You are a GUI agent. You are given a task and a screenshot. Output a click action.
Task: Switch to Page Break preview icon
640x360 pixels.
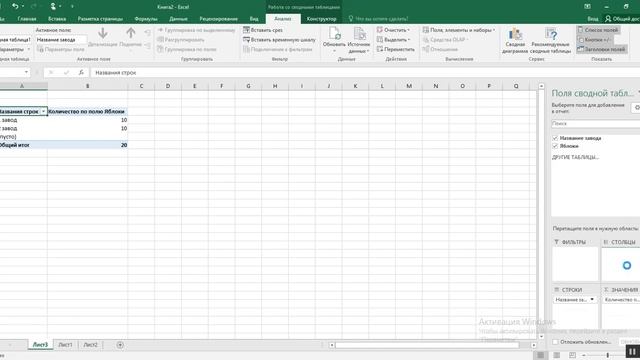[x=572, y=355]
